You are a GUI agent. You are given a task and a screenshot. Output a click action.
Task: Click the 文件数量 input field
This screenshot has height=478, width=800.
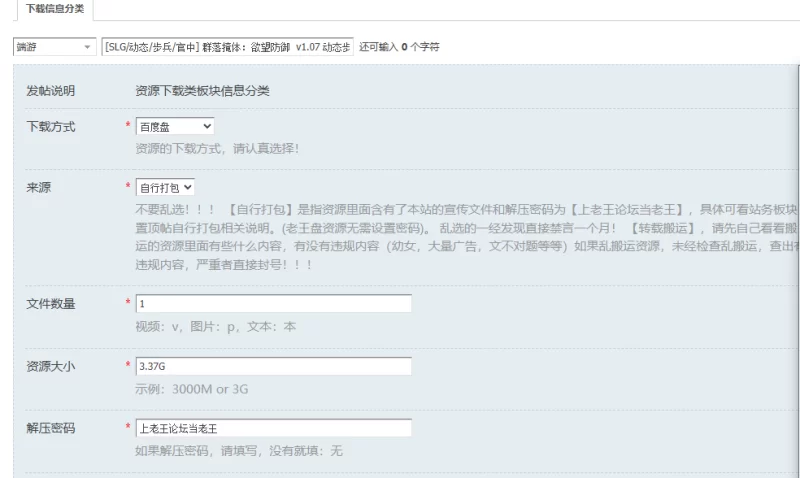pos(273,304)
